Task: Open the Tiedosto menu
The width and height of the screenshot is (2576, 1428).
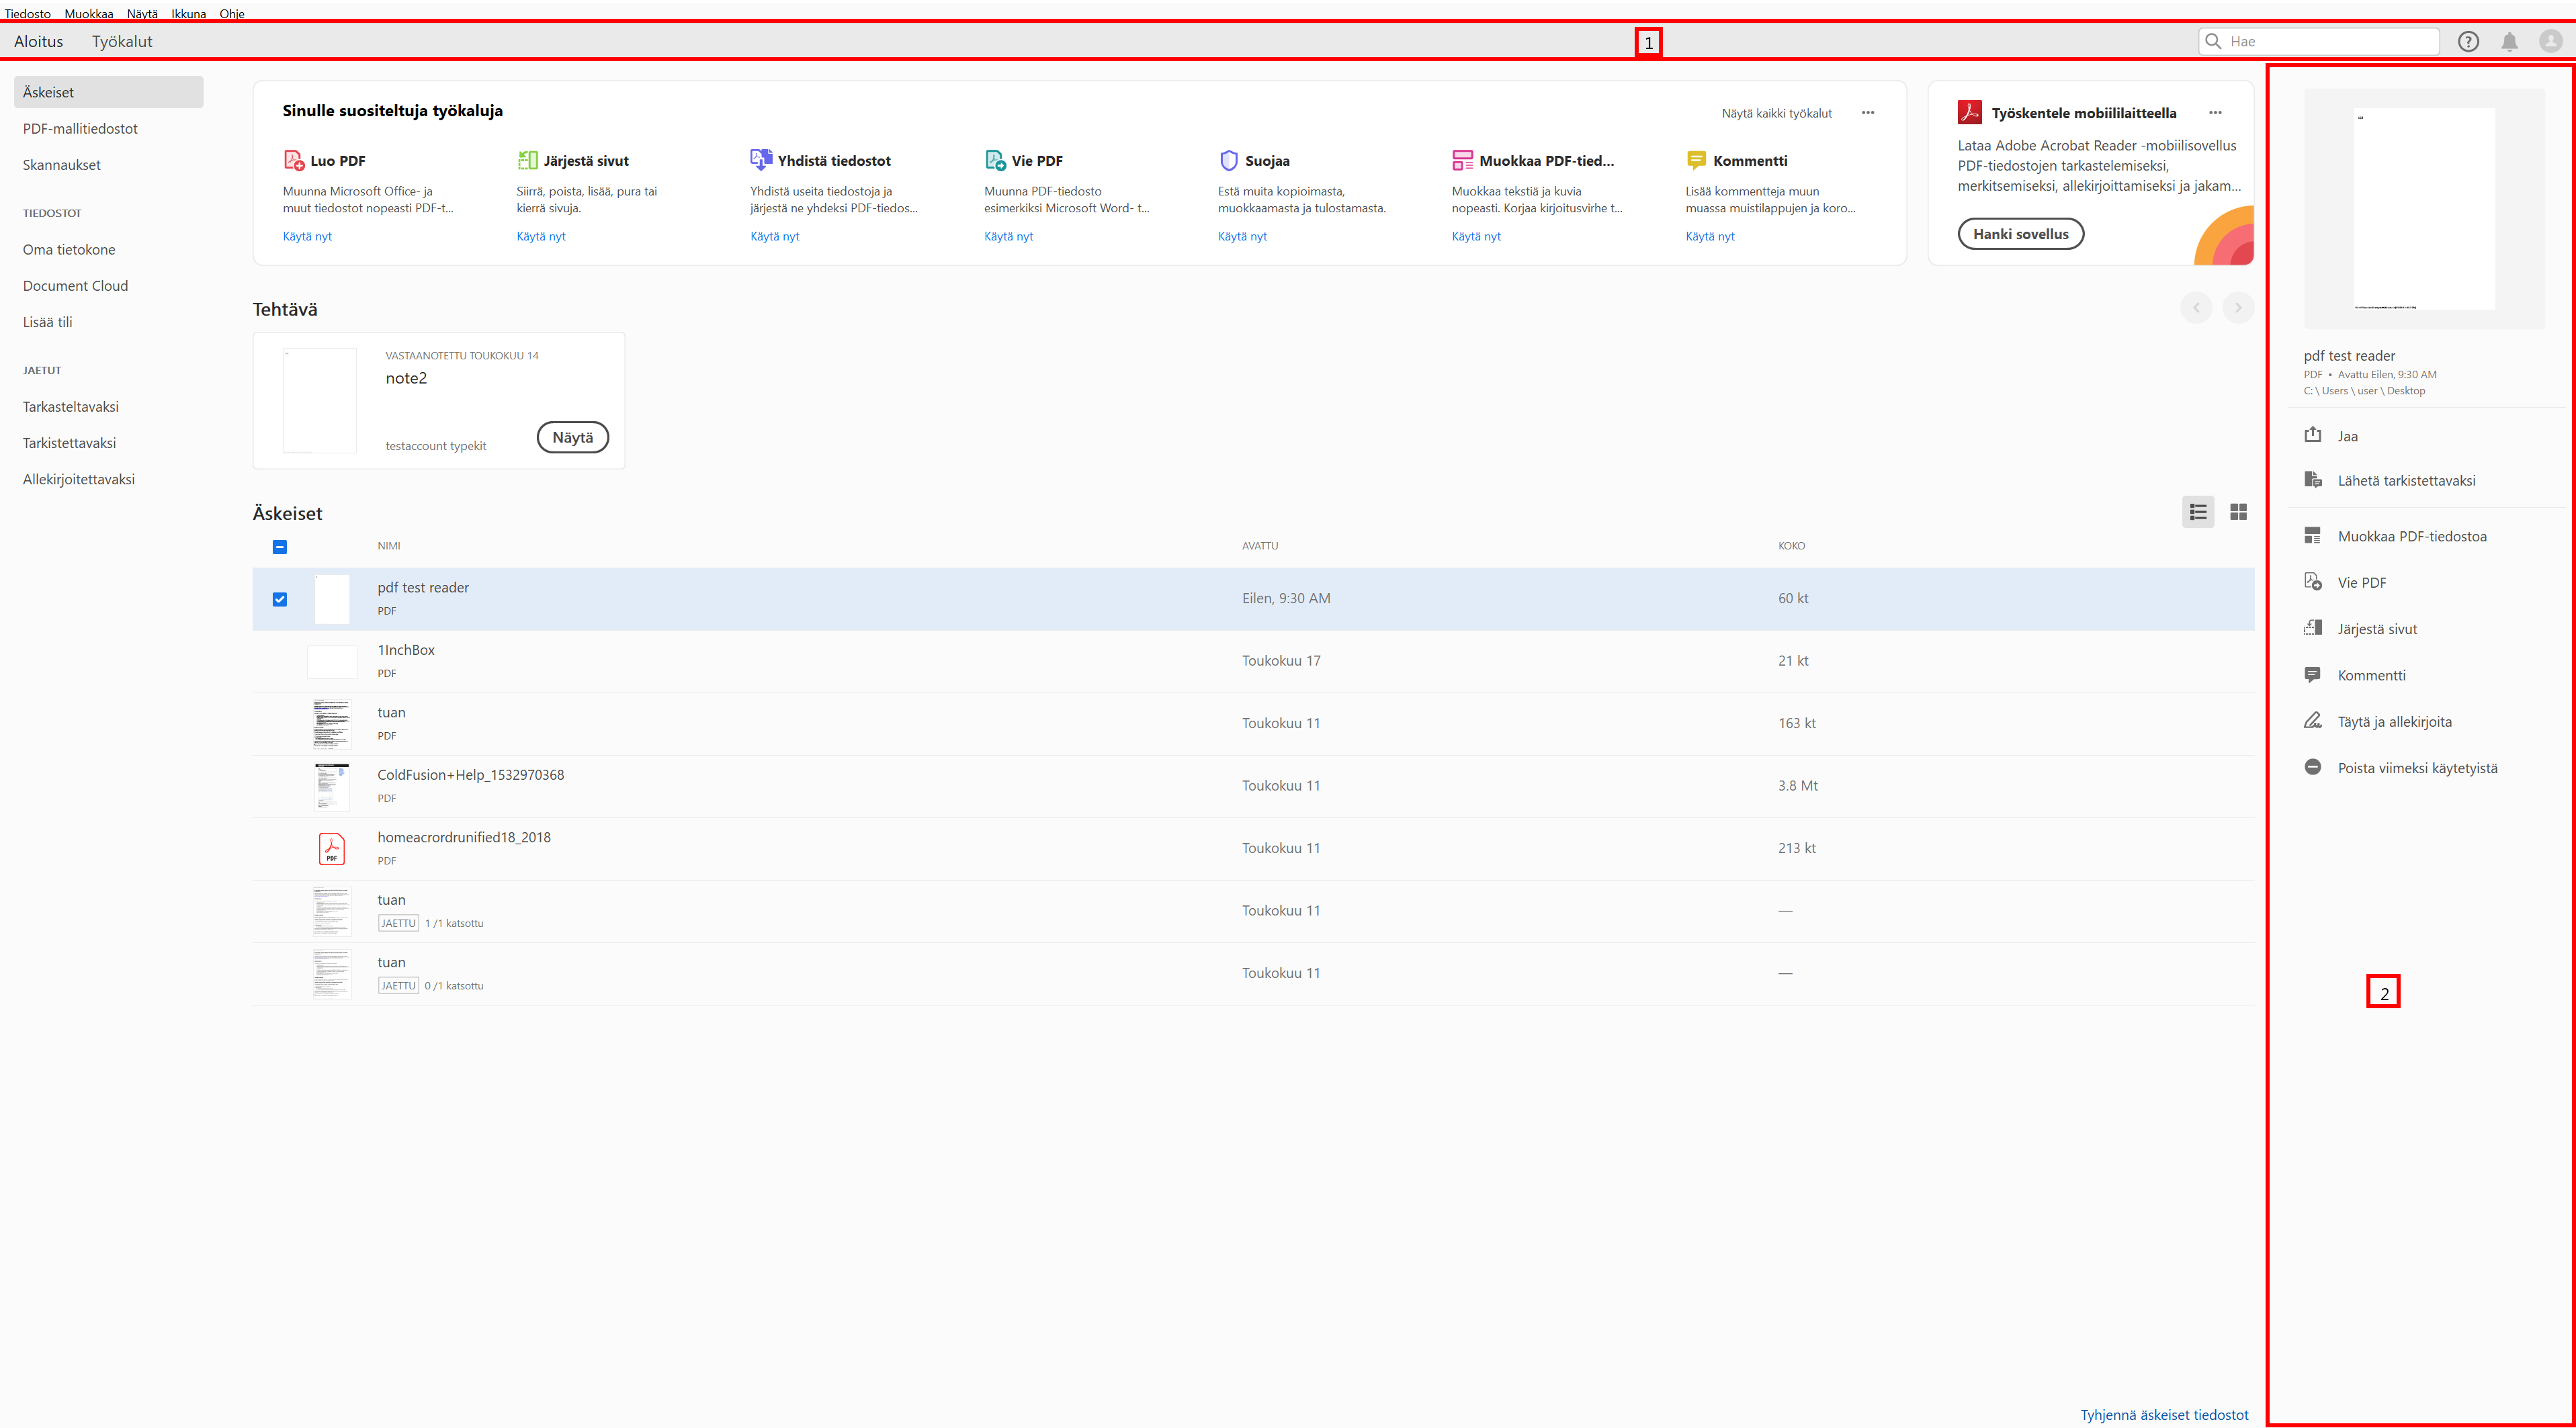Action: (x=27, y=13)
